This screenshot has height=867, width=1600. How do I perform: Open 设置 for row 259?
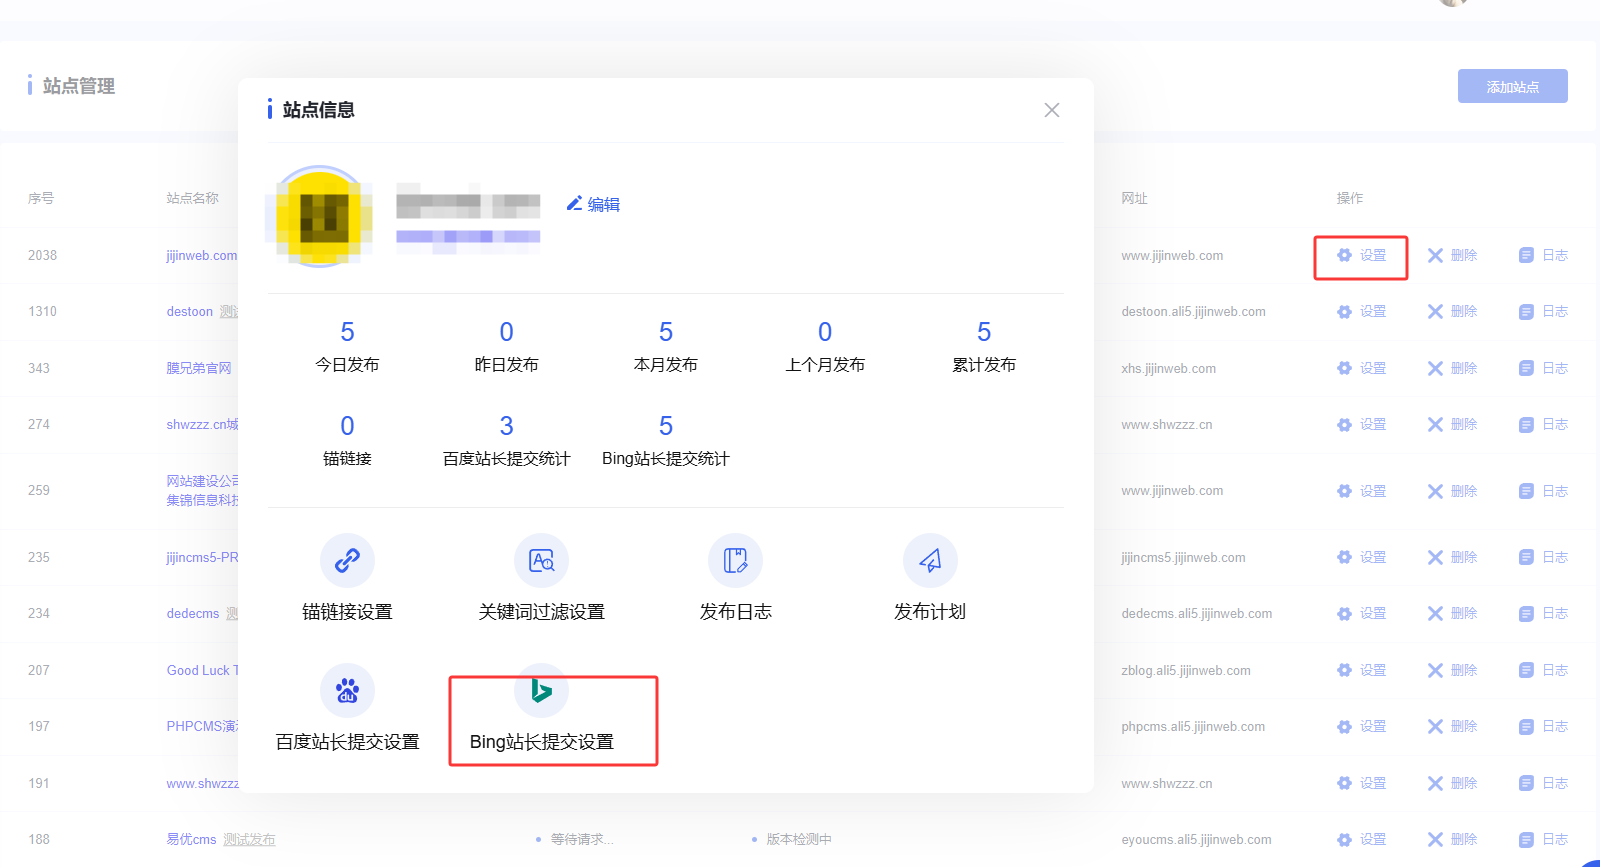pos(1362,492)
